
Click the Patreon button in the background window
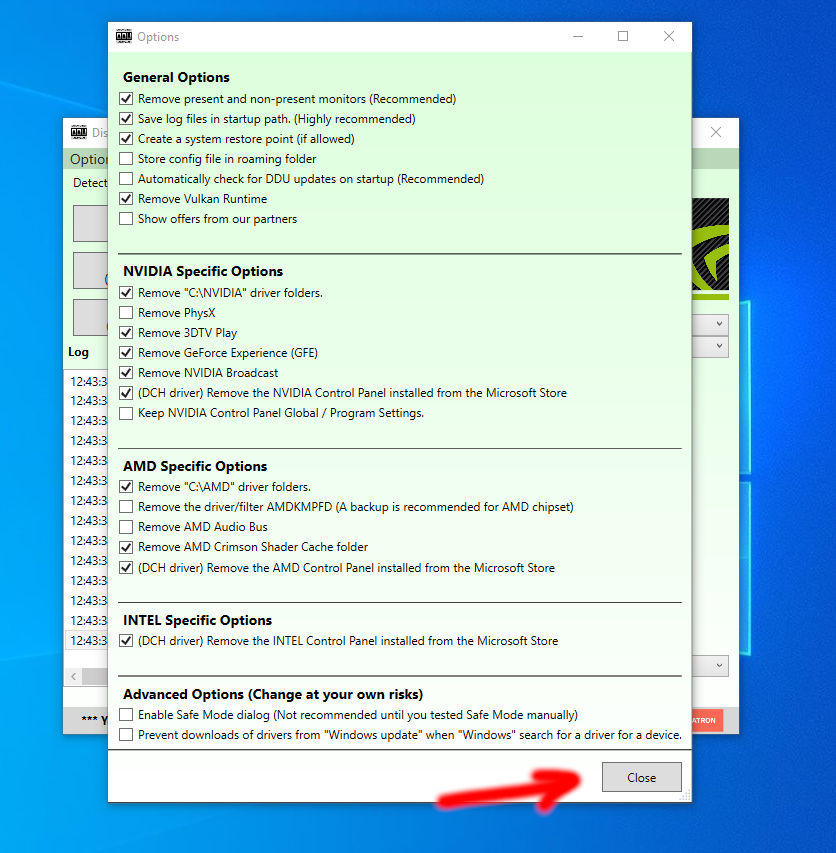click(707, 720)
